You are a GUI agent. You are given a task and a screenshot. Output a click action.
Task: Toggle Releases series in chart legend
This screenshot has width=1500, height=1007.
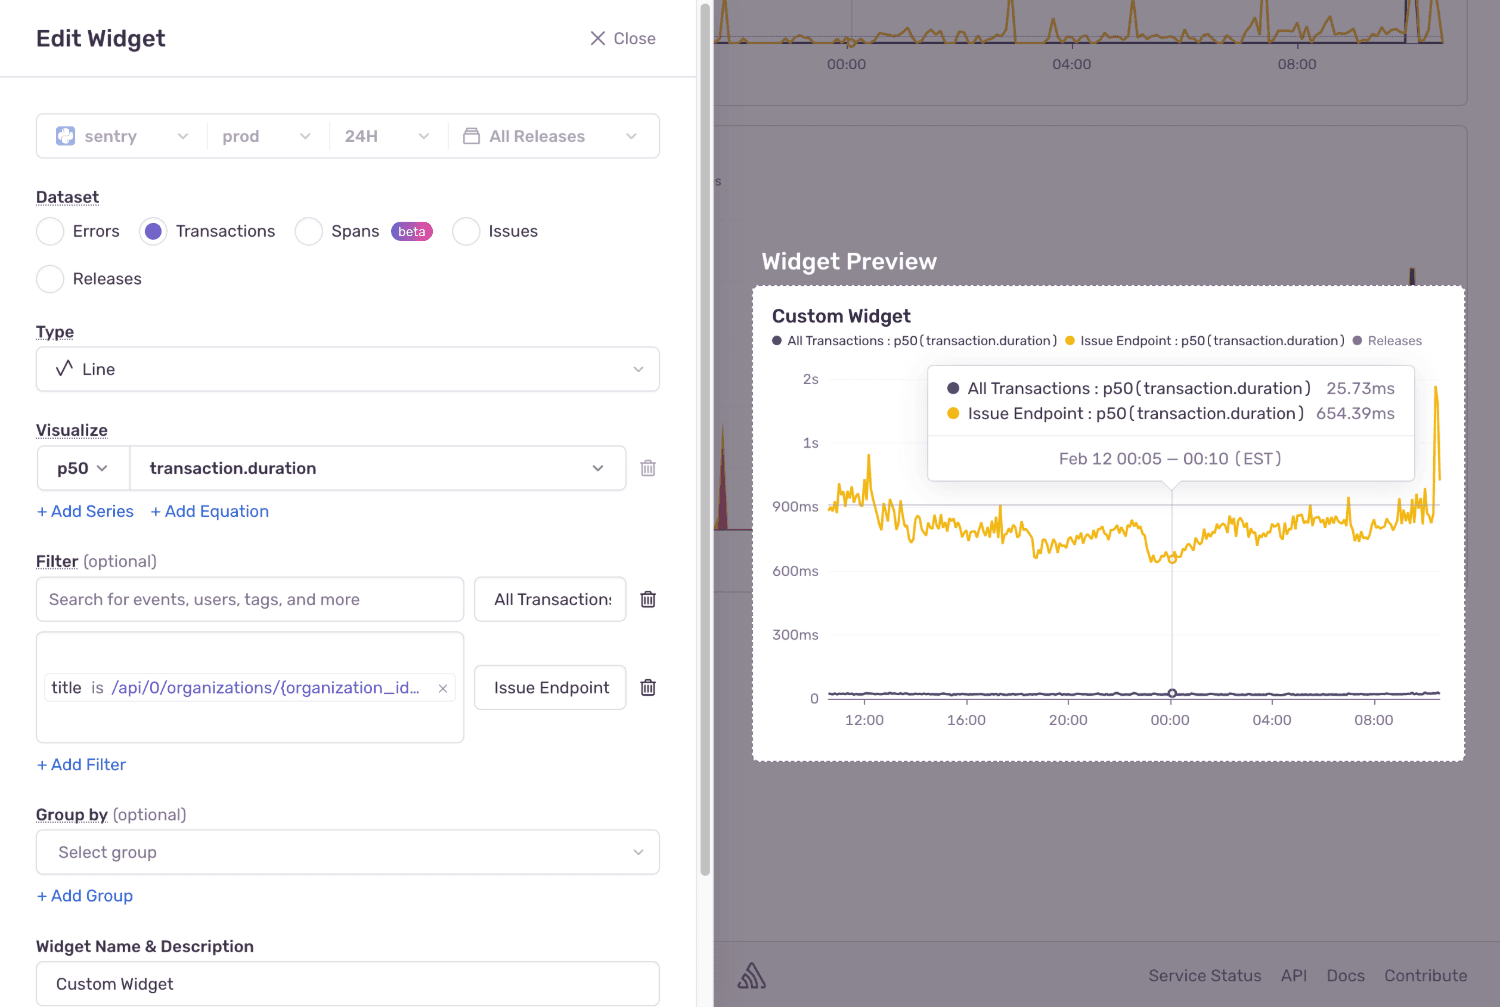pos(1393,341)
